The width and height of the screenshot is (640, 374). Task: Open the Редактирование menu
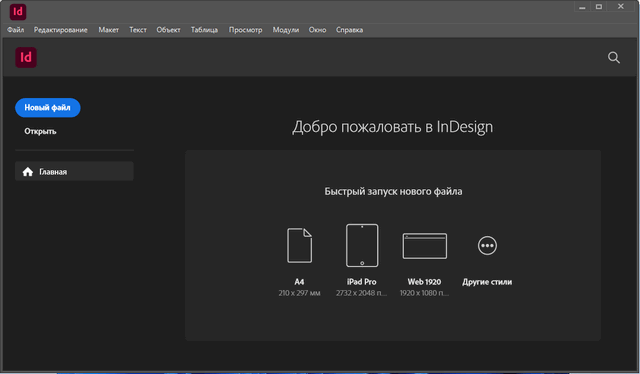pyautogui.click(x=60, y=30)
